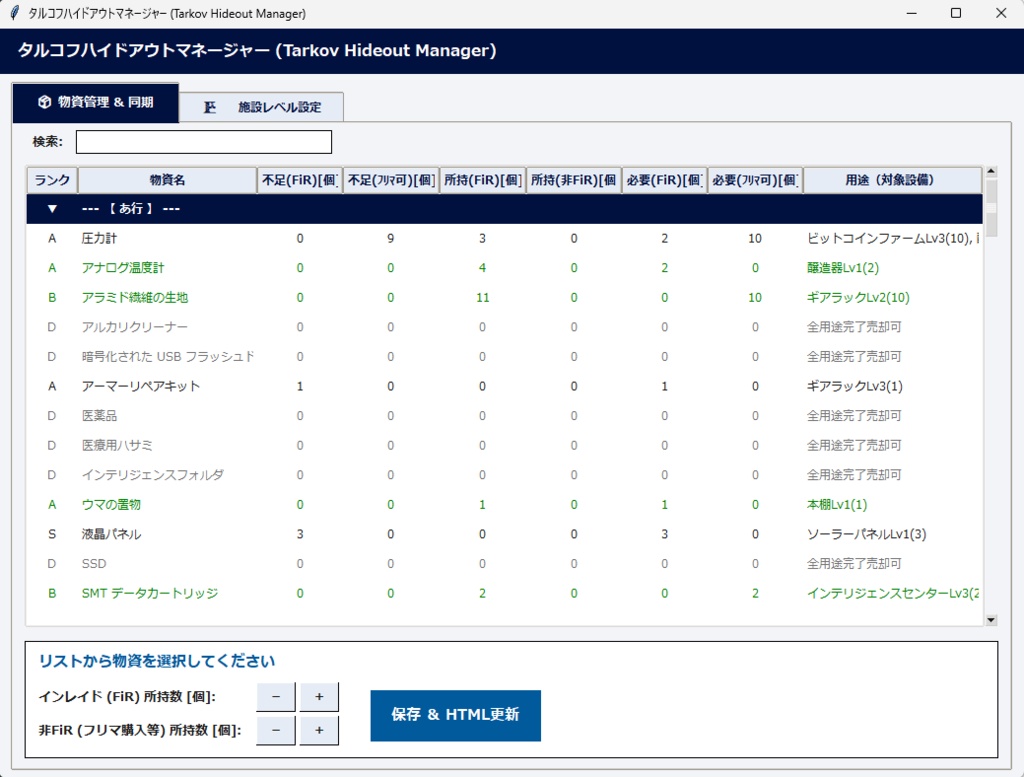The image size is (1024, 777).
Task: Increase 非FiR 所持数 with plus button
Action: point(319,730)
